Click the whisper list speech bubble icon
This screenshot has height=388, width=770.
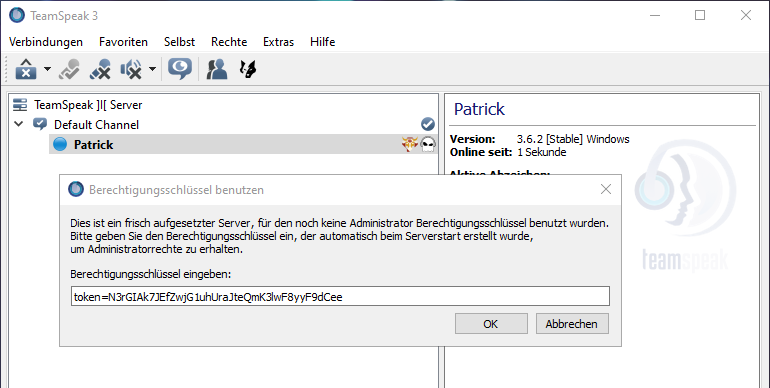click(180, 69)
